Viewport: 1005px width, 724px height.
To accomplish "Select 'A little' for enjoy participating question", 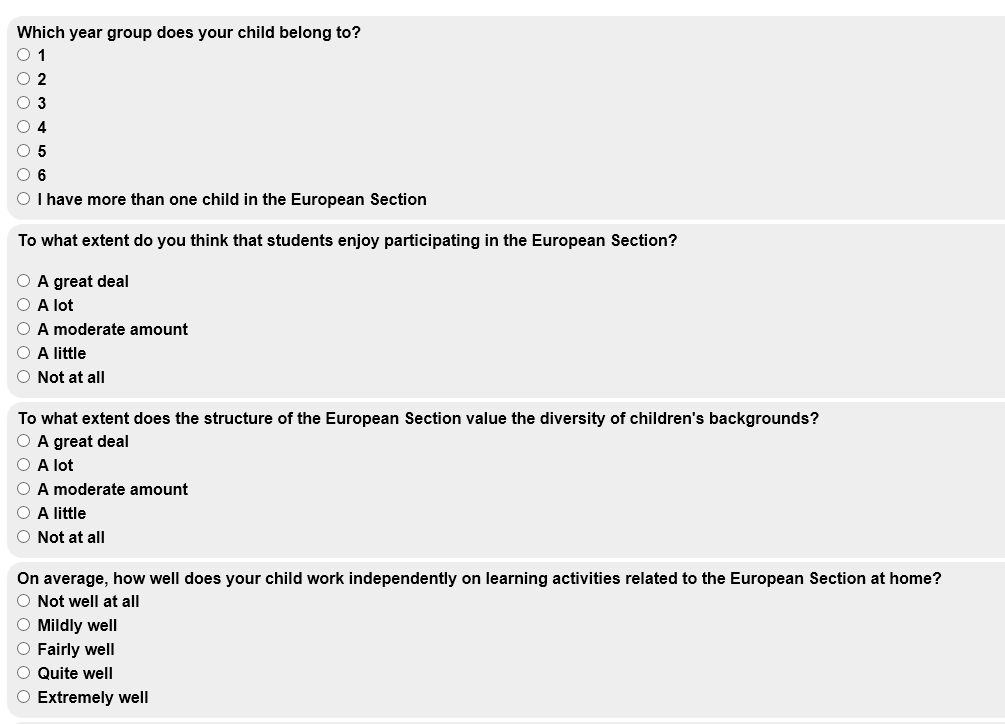I will pos(24,353).
